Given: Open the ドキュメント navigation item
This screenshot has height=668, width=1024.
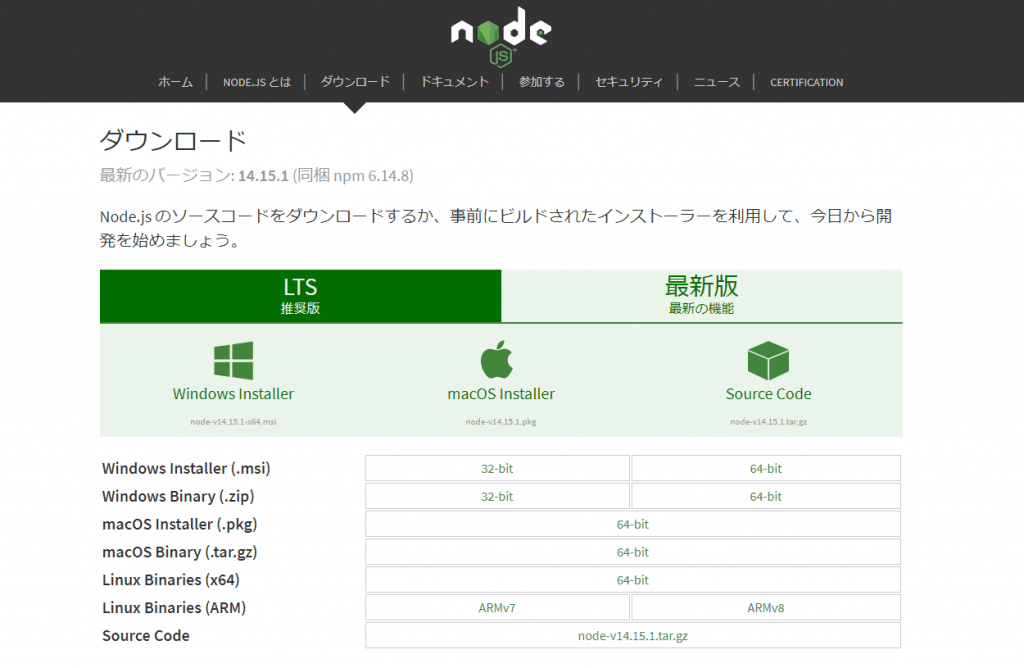Looking at the screenshot, I should point(455,82).
